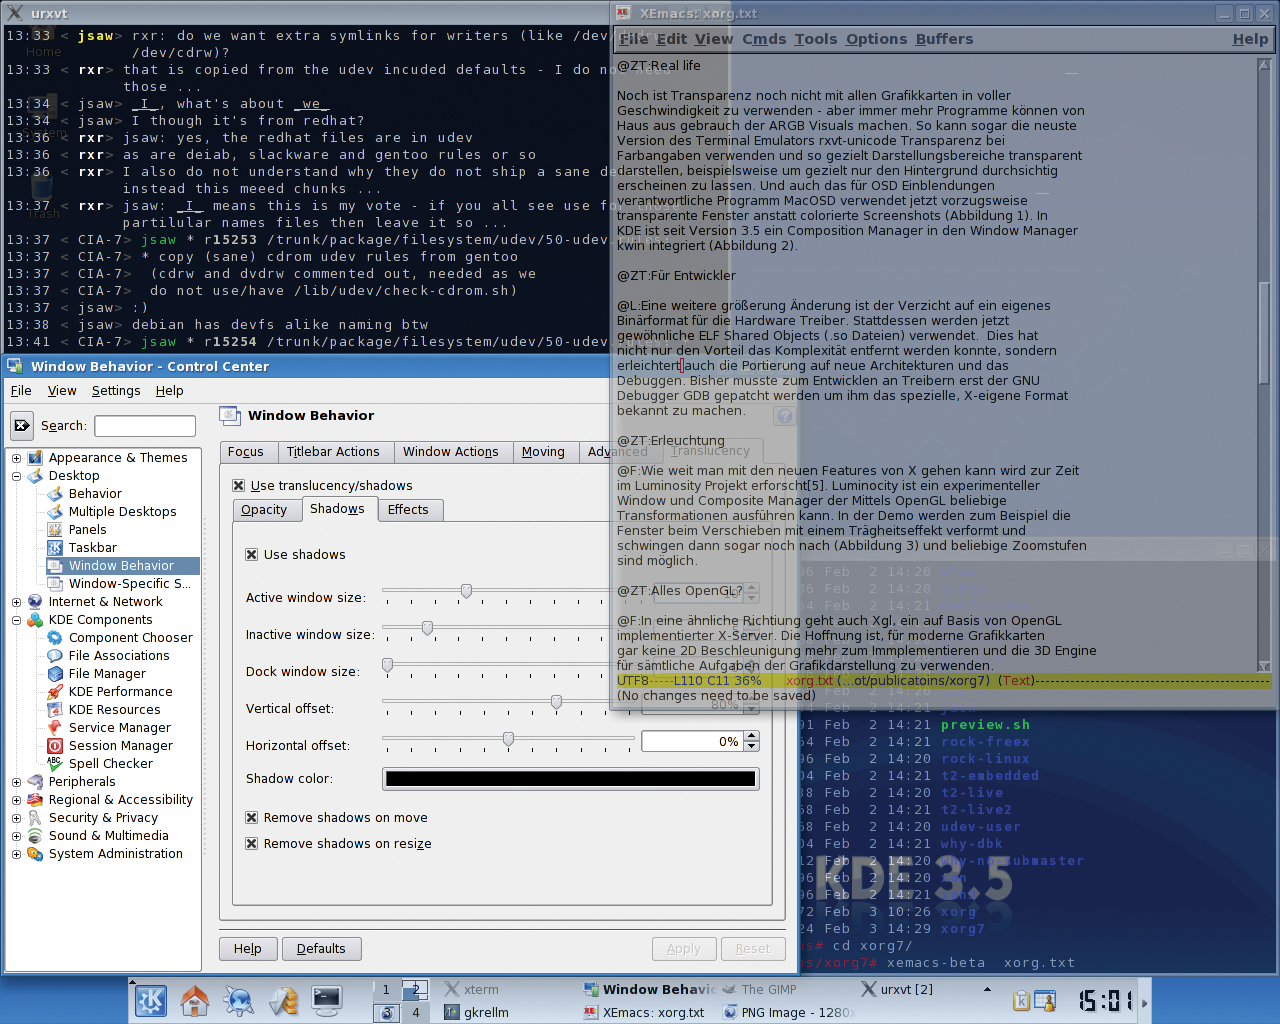Viewport: 1280px width, 1024px height.
Task: Click the Internet & Network globe icon
Action: [36, 601]
